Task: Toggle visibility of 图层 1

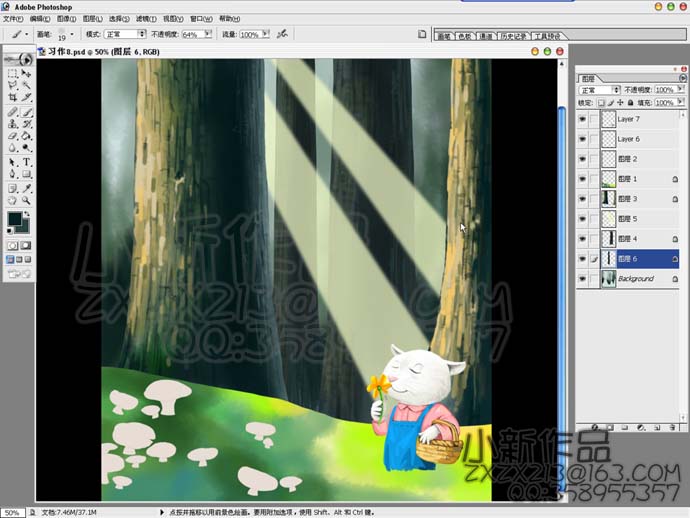Action: pos(582,179)
